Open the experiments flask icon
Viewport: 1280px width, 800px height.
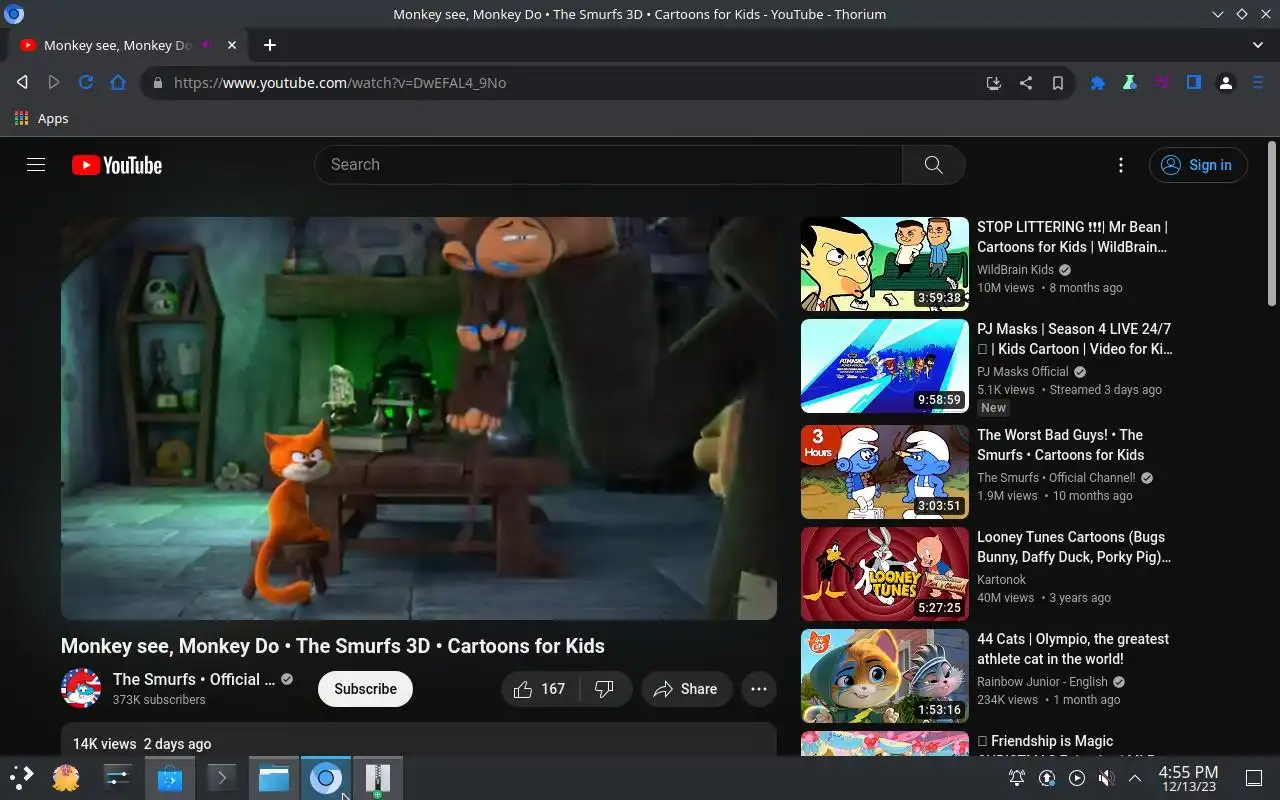tap(1130, 83)
